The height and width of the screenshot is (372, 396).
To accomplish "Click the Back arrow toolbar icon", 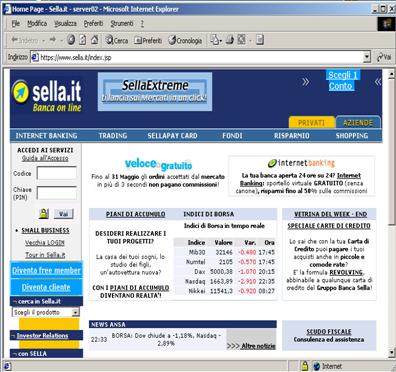I will 15,40.
